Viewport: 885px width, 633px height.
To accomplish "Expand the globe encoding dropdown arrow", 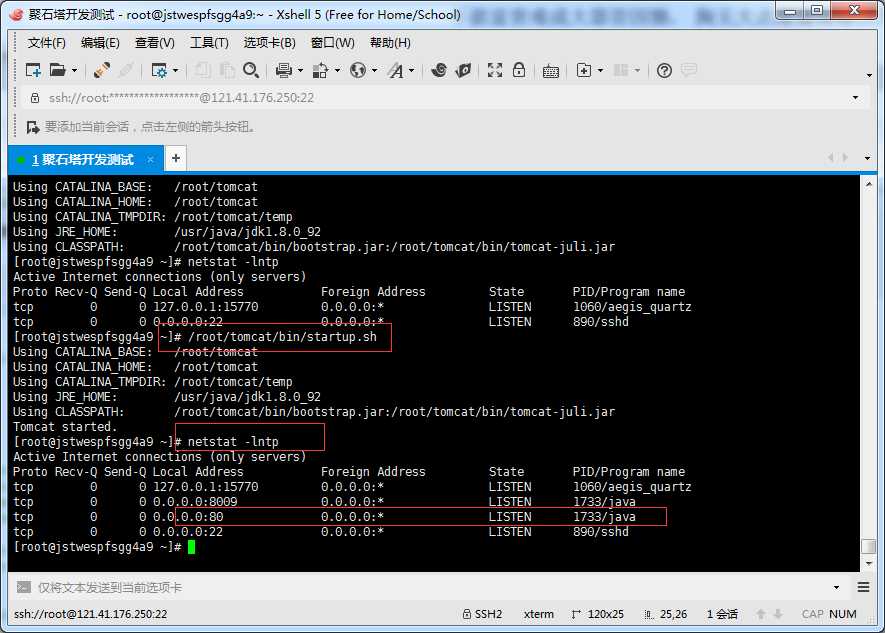I will point(374,71).
